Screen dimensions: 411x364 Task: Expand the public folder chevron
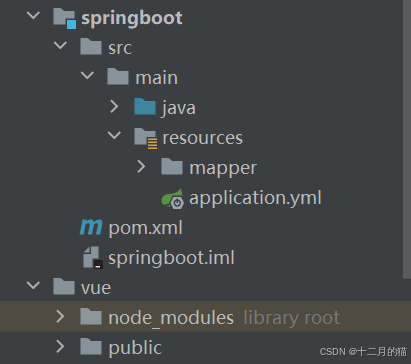60,346
